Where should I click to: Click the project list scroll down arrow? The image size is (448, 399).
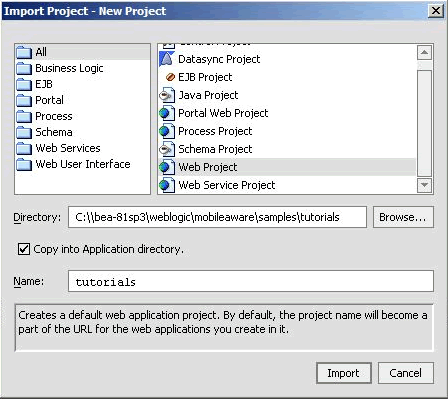click(x=424, y=185)
